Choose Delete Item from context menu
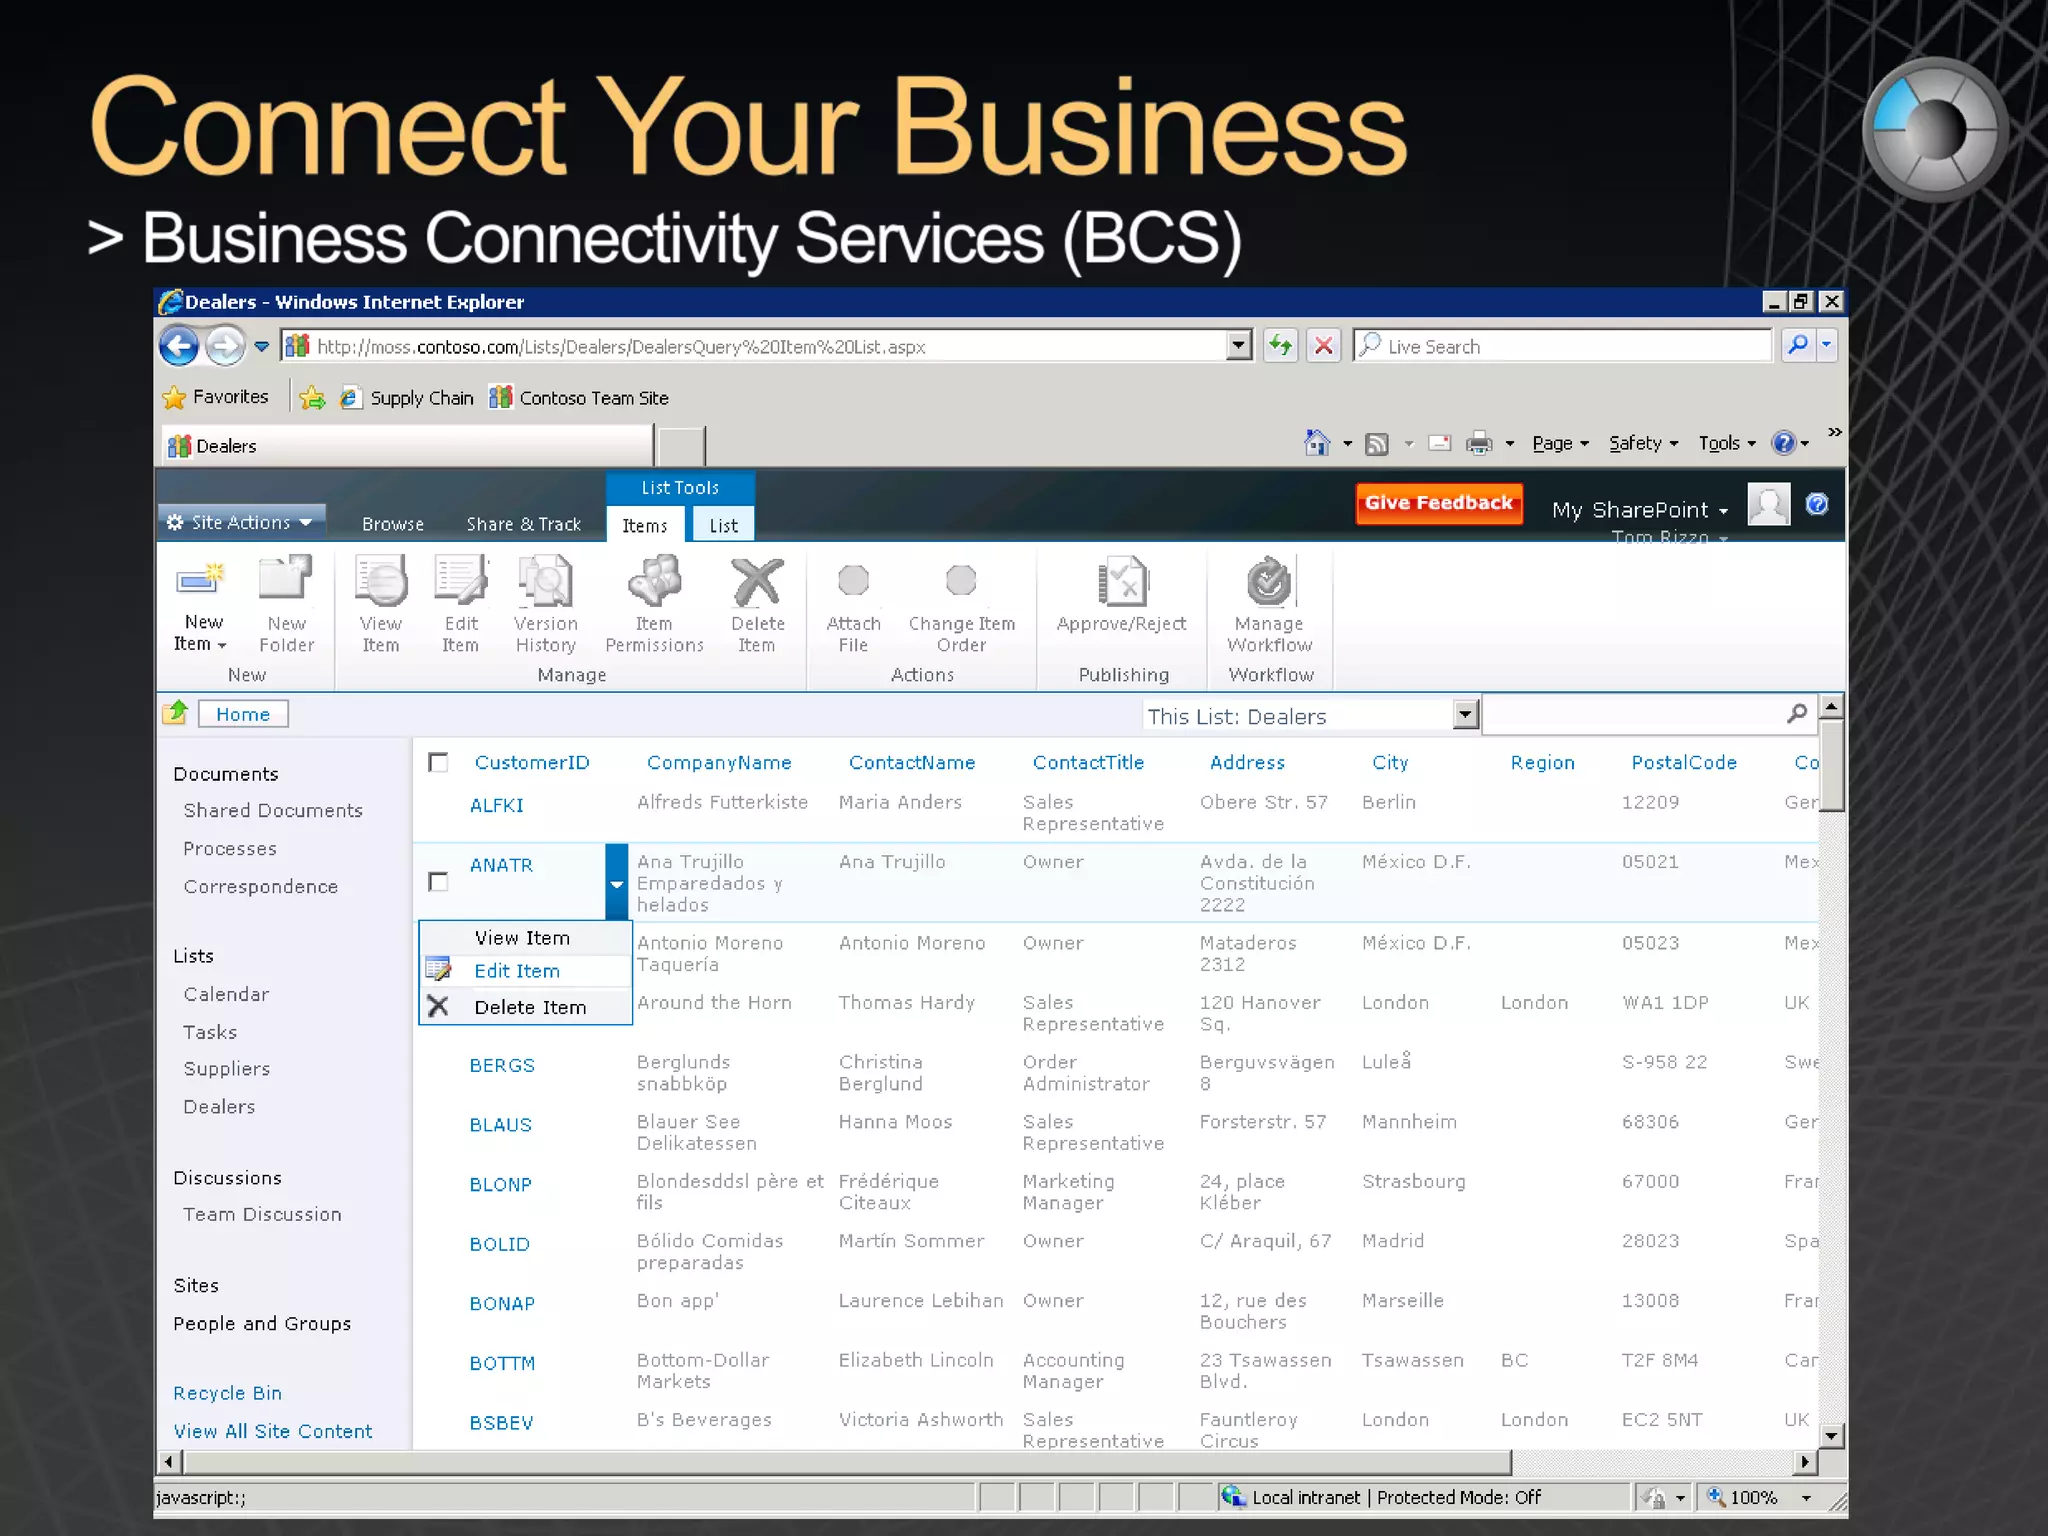 click(530, 1007)
